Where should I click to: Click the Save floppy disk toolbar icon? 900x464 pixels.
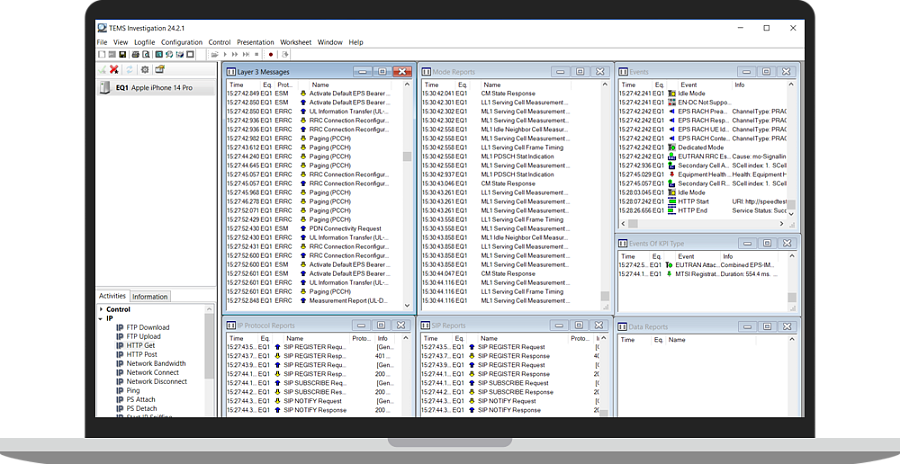pyautogui.click(x=121, y=54)
